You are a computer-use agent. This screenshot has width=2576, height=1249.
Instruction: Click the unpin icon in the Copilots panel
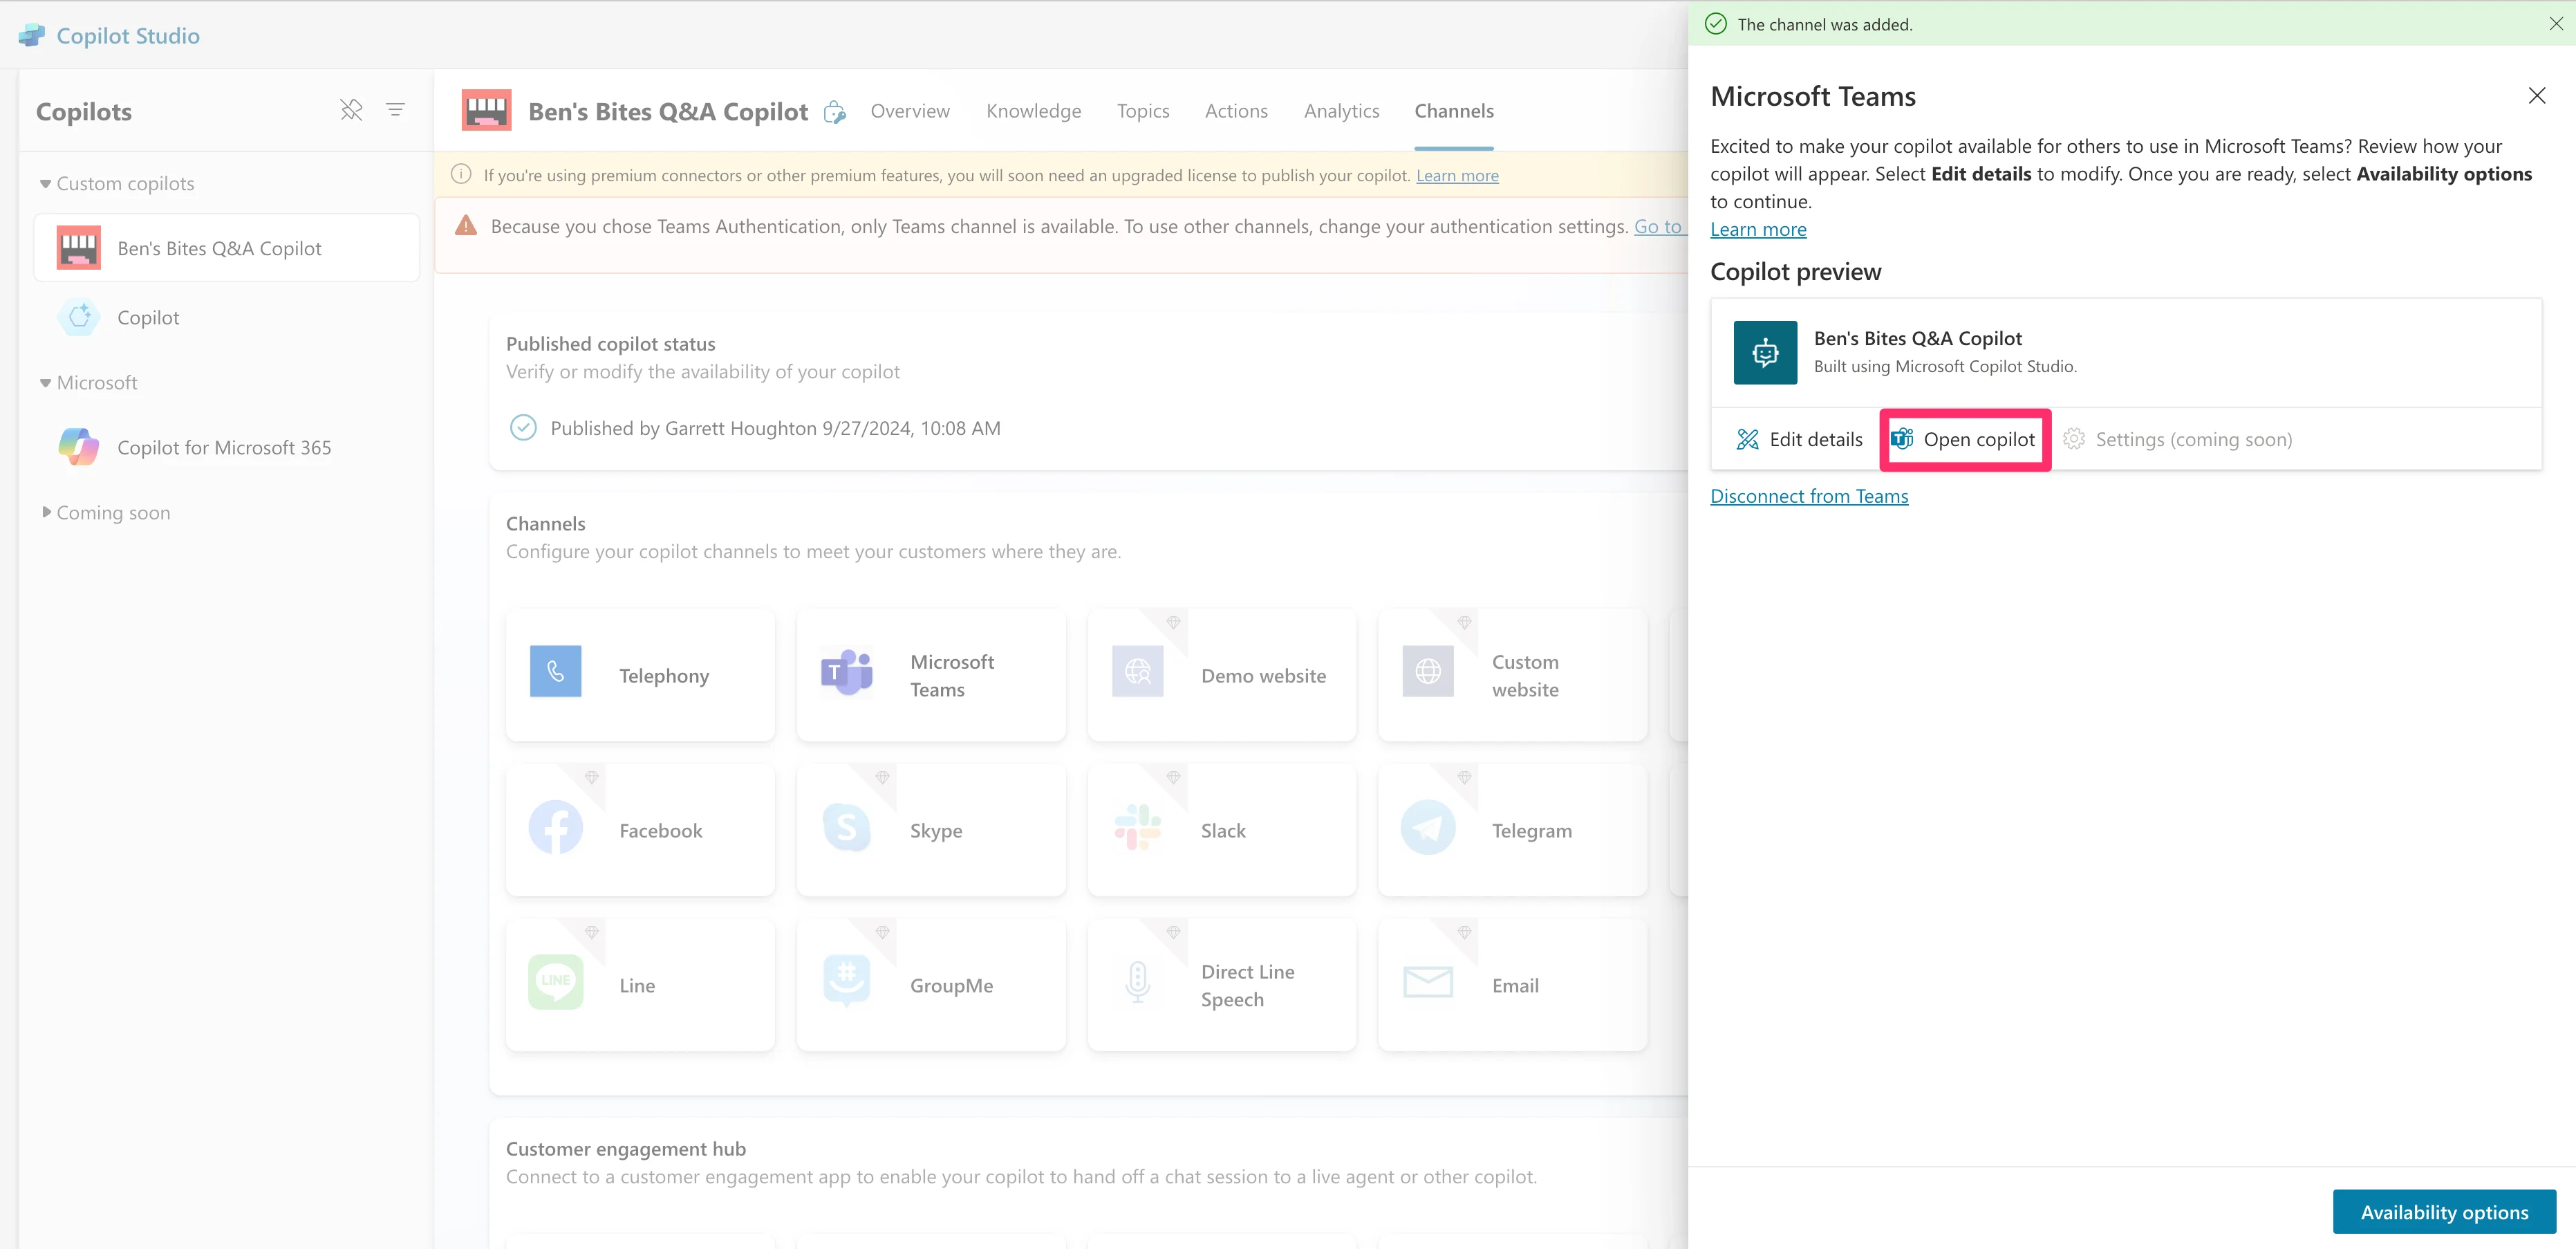(x=351, y=110)
